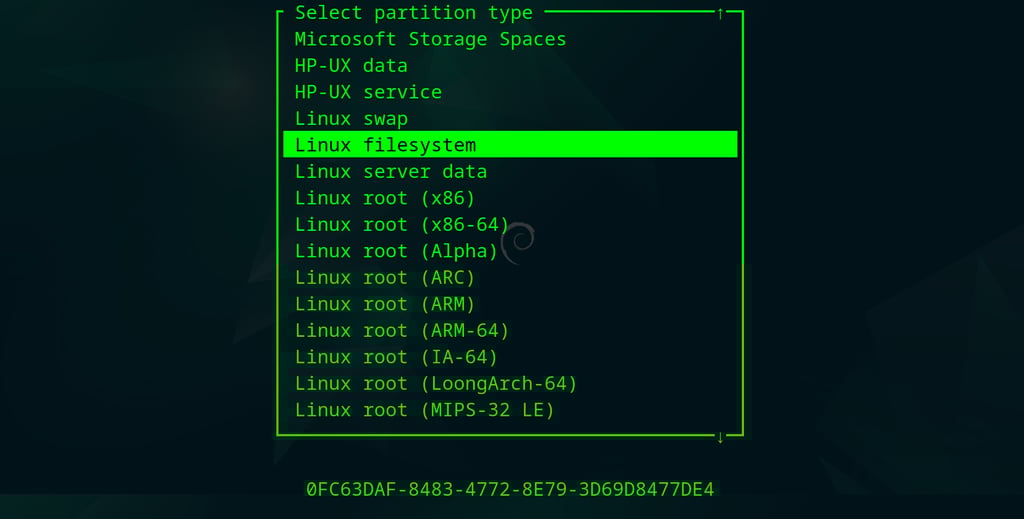The height and width of the screenshot is (519, 1024).
Task: Choose Linux server data type
Action: point(391,172)
